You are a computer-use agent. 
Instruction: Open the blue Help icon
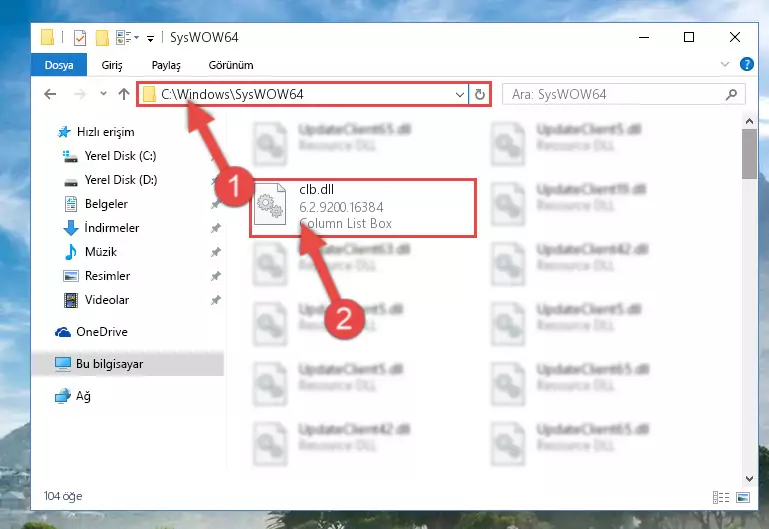pos(746,64)
